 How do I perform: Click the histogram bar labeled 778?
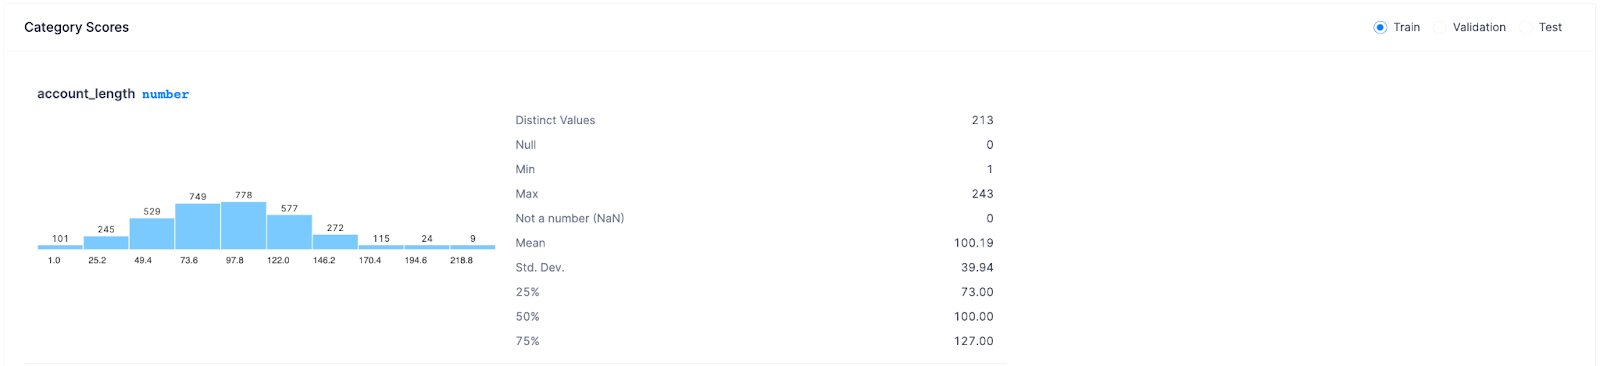(x=244, y=226)
